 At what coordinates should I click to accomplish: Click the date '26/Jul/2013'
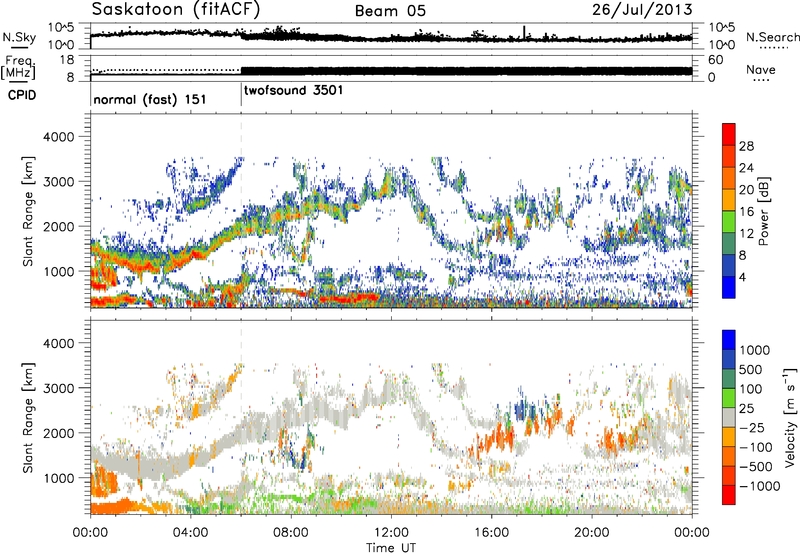pos(642,10)
